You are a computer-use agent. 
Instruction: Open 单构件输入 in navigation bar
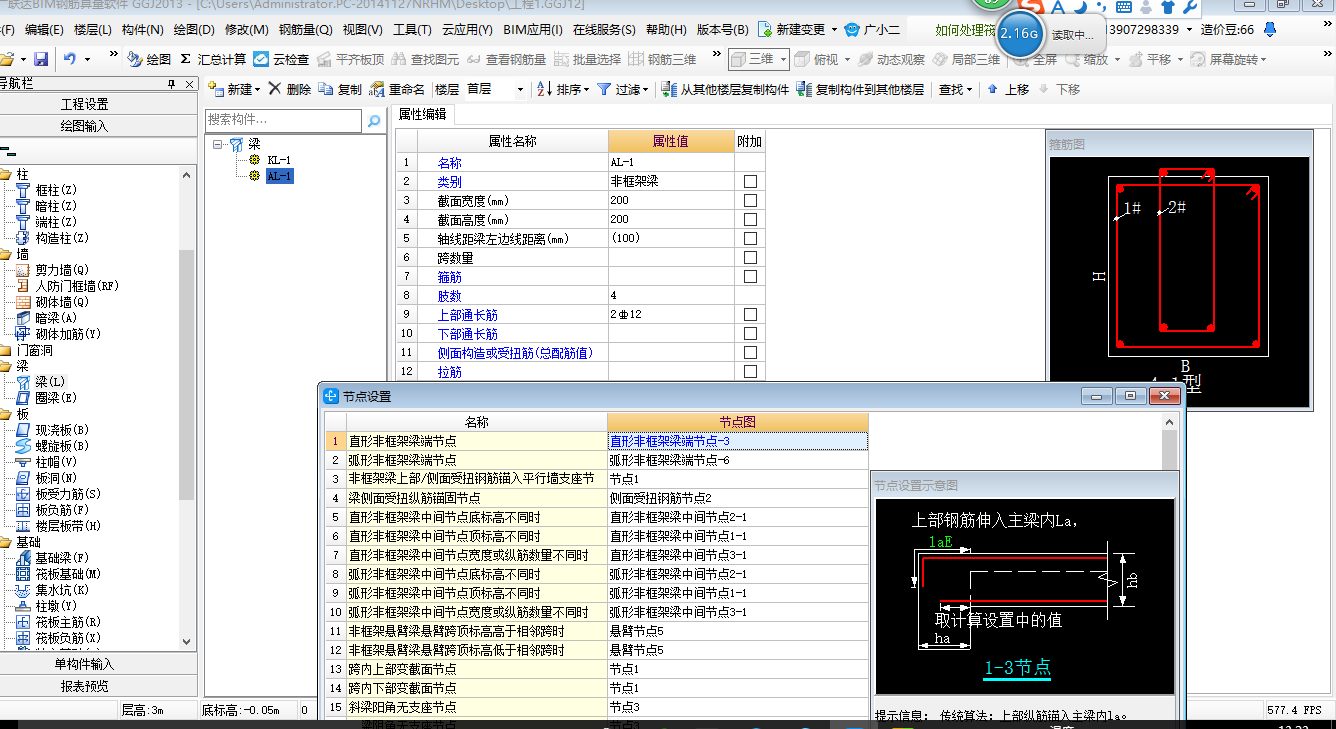pos(85,664)
